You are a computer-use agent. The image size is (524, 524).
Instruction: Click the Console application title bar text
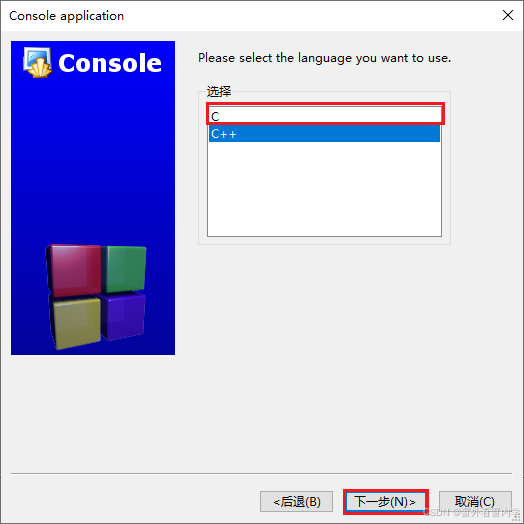point(66,16)
